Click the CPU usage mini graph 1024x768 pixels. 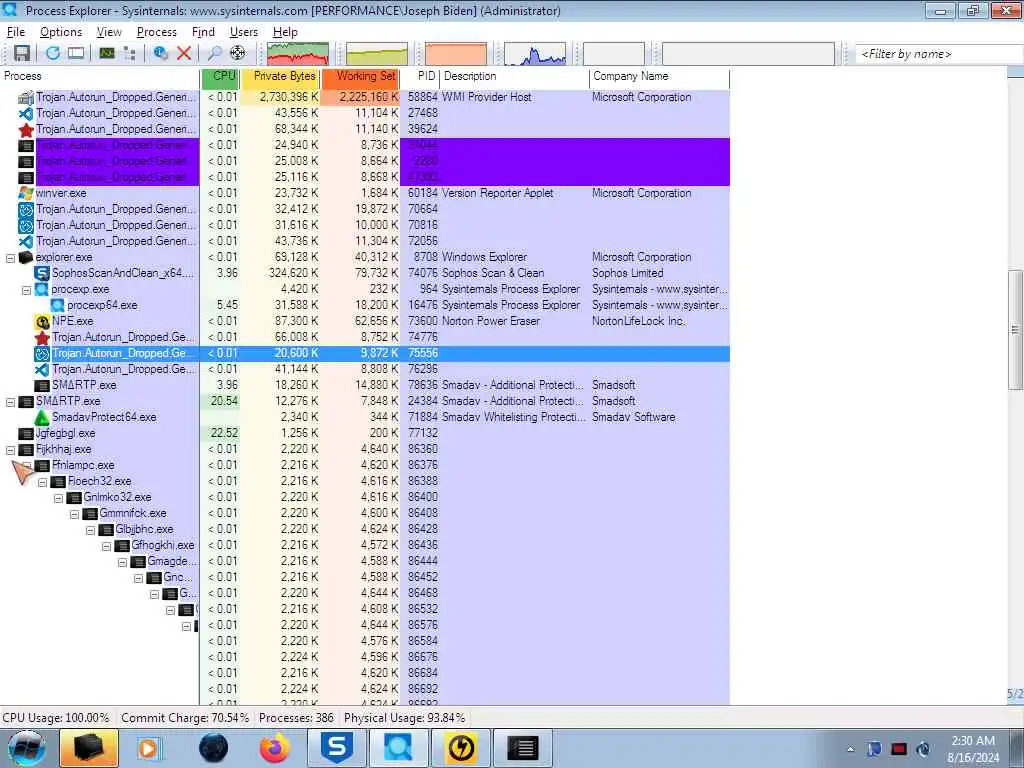click(x=298, y=54)
